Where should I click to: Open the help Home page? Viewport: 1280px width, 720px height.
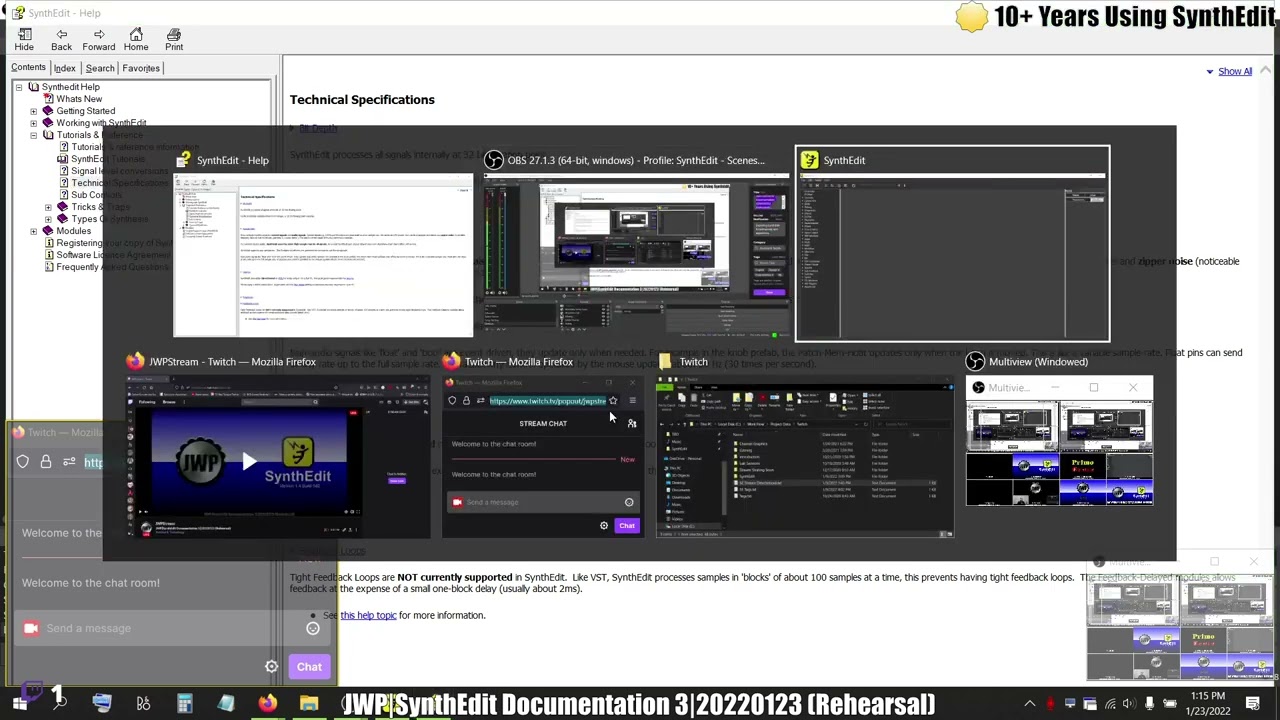136,39
